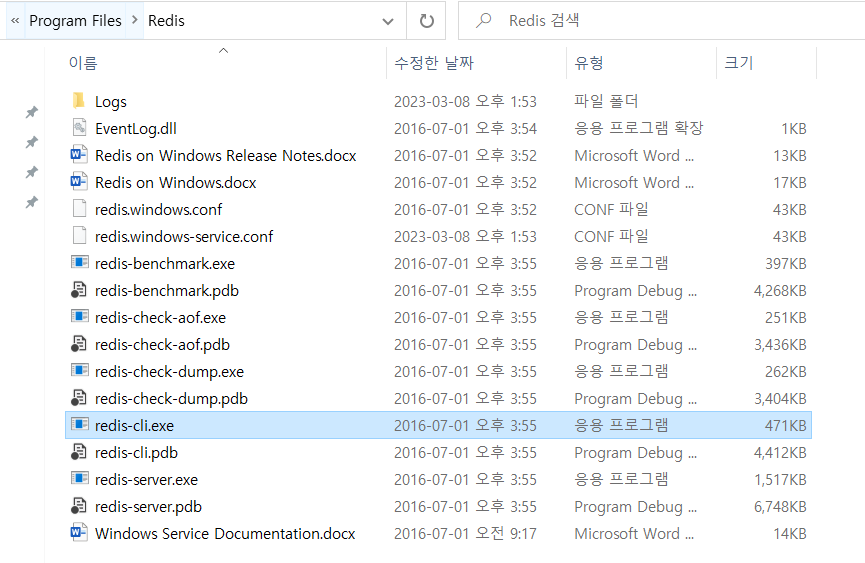Click size value 1,517KB
This screenshot has height=563, width=865.
pyautogui.click(x=780, y=480)
